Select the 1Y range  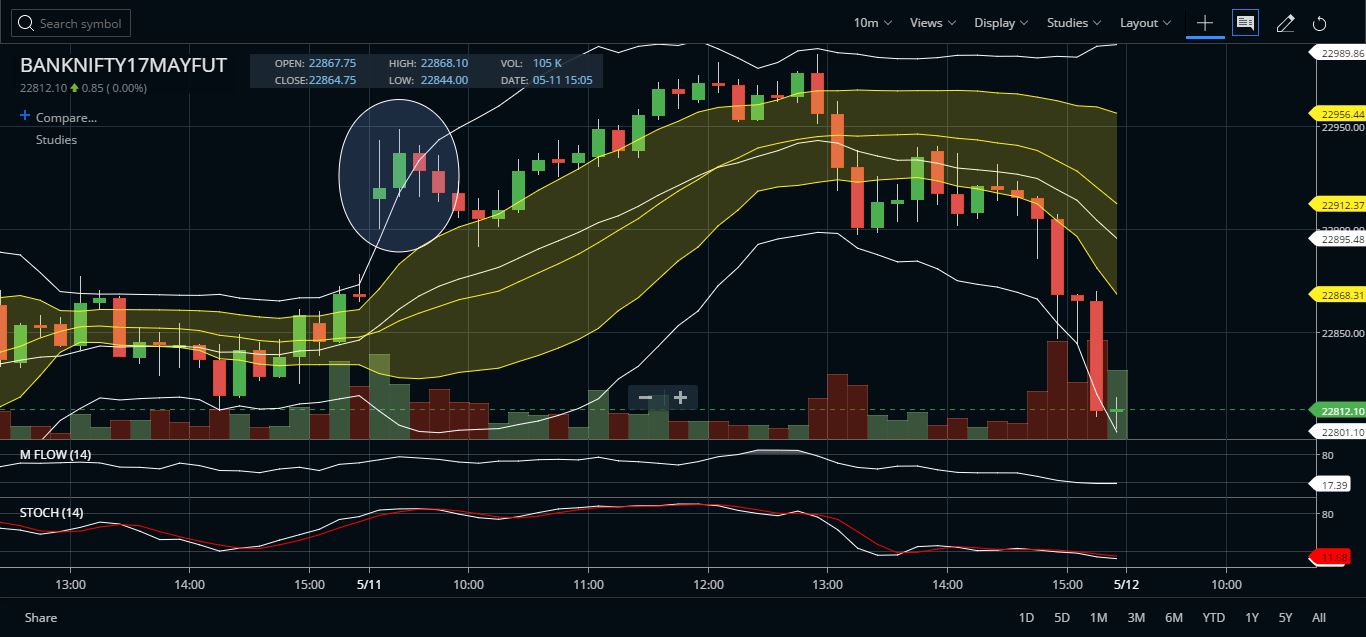pyautogui.click(x=1252, y=618)
